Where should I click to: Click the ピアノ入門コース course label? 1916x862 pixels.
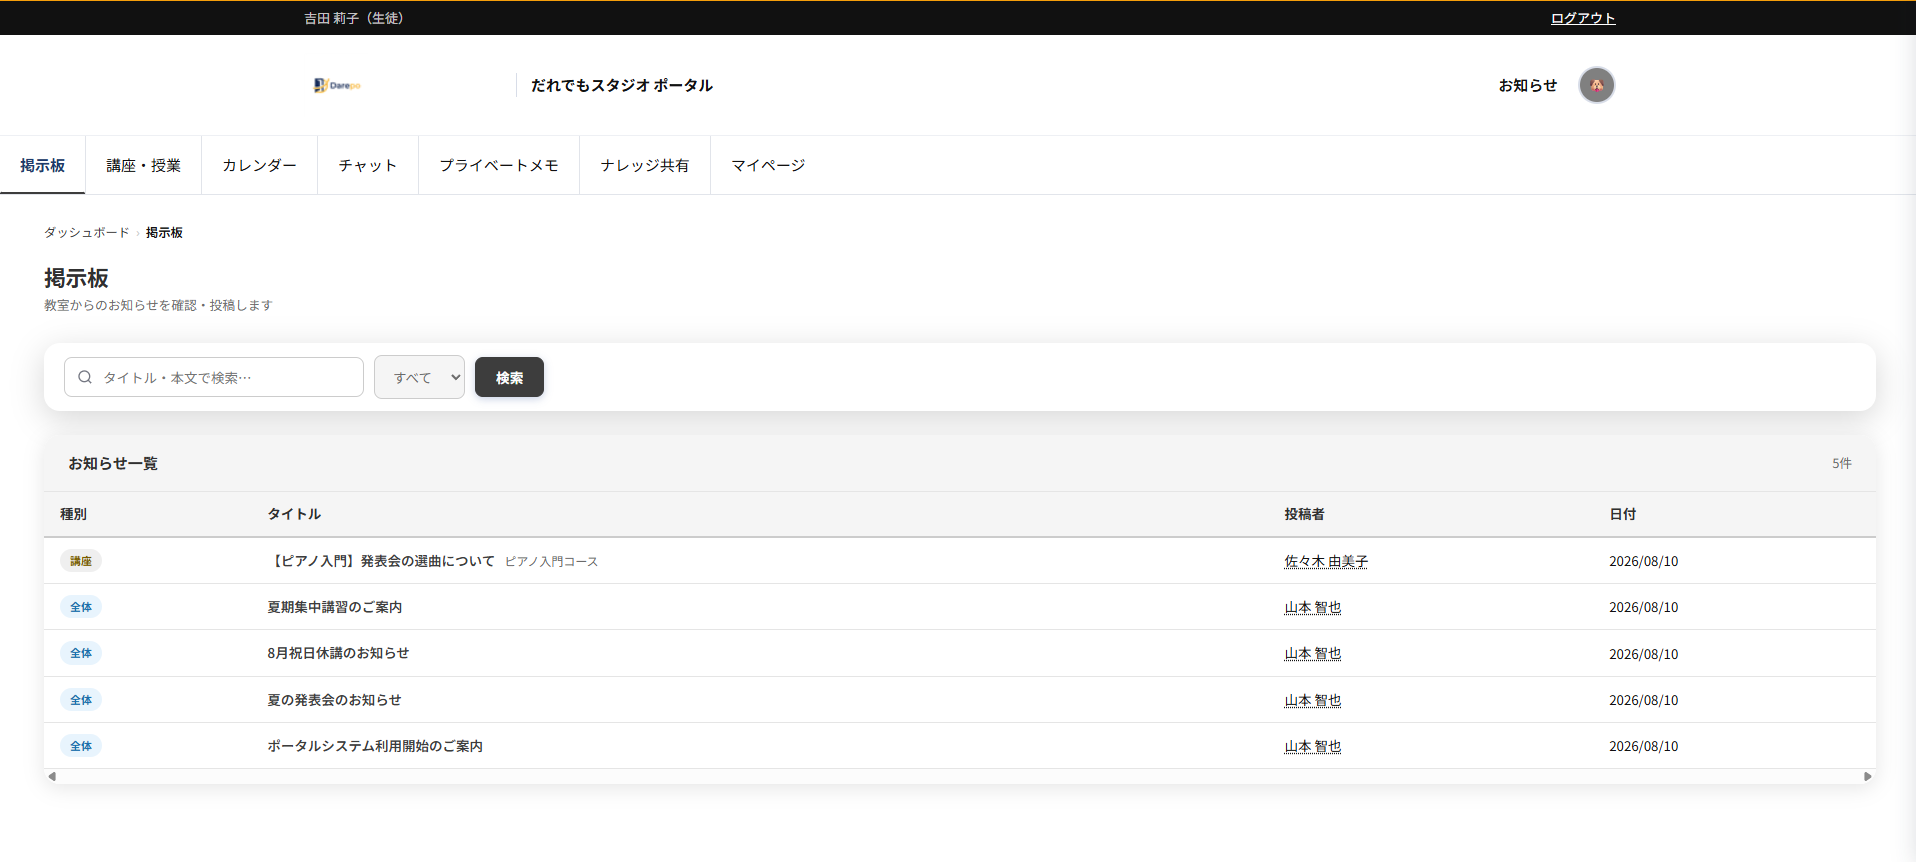(551, 562)
